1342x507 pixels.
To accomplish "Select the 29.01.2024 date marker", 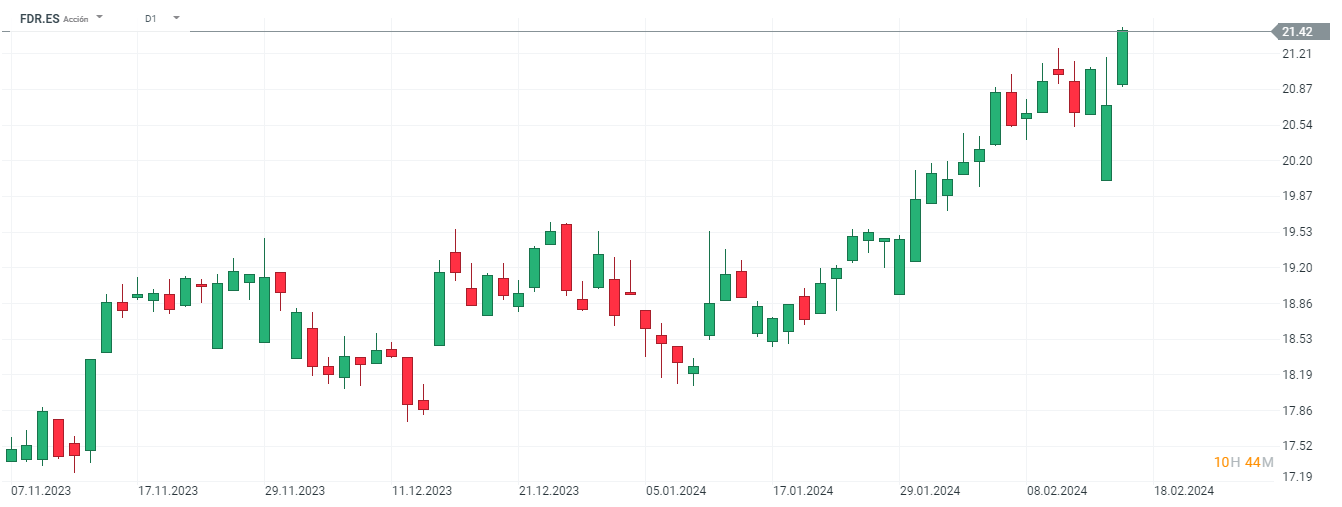I will (x=930, y=491).
